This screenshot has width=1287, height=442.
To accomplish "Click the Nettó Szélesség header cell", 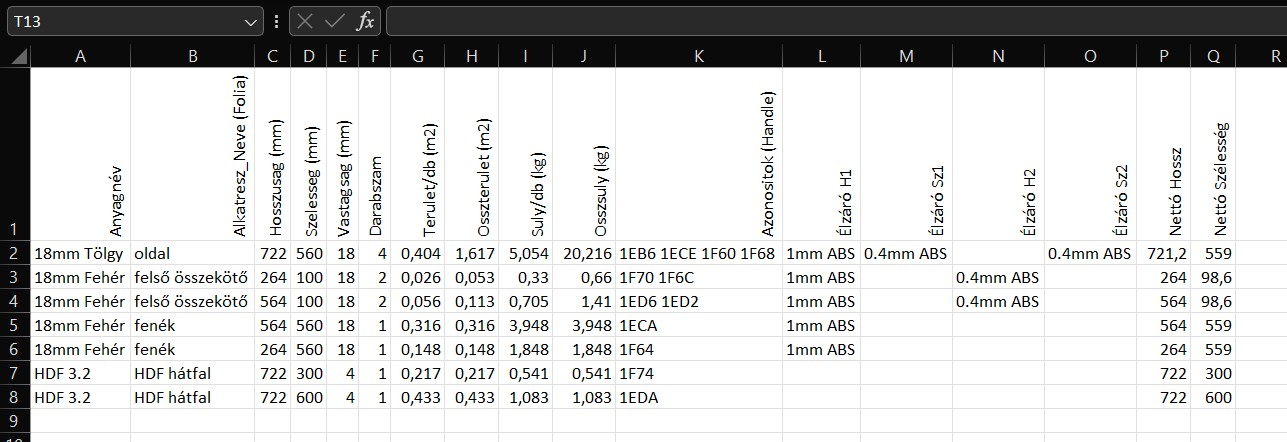I will click(x=1213, y=153).
